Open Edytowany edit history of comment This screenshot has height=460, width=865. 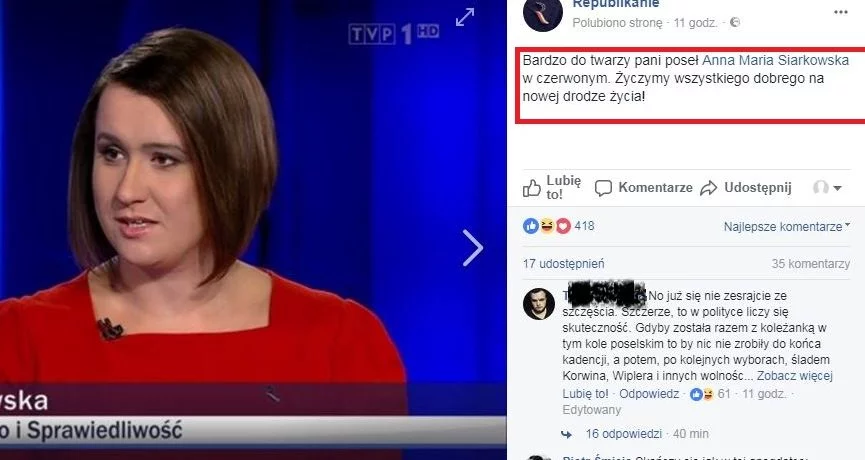pyautogui.click(x=591, y=410)
